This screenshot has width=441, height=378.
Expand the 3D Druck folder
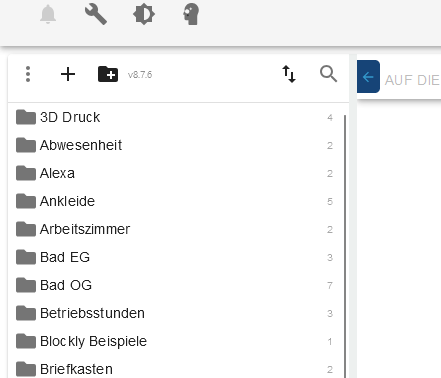coord(175,117)
